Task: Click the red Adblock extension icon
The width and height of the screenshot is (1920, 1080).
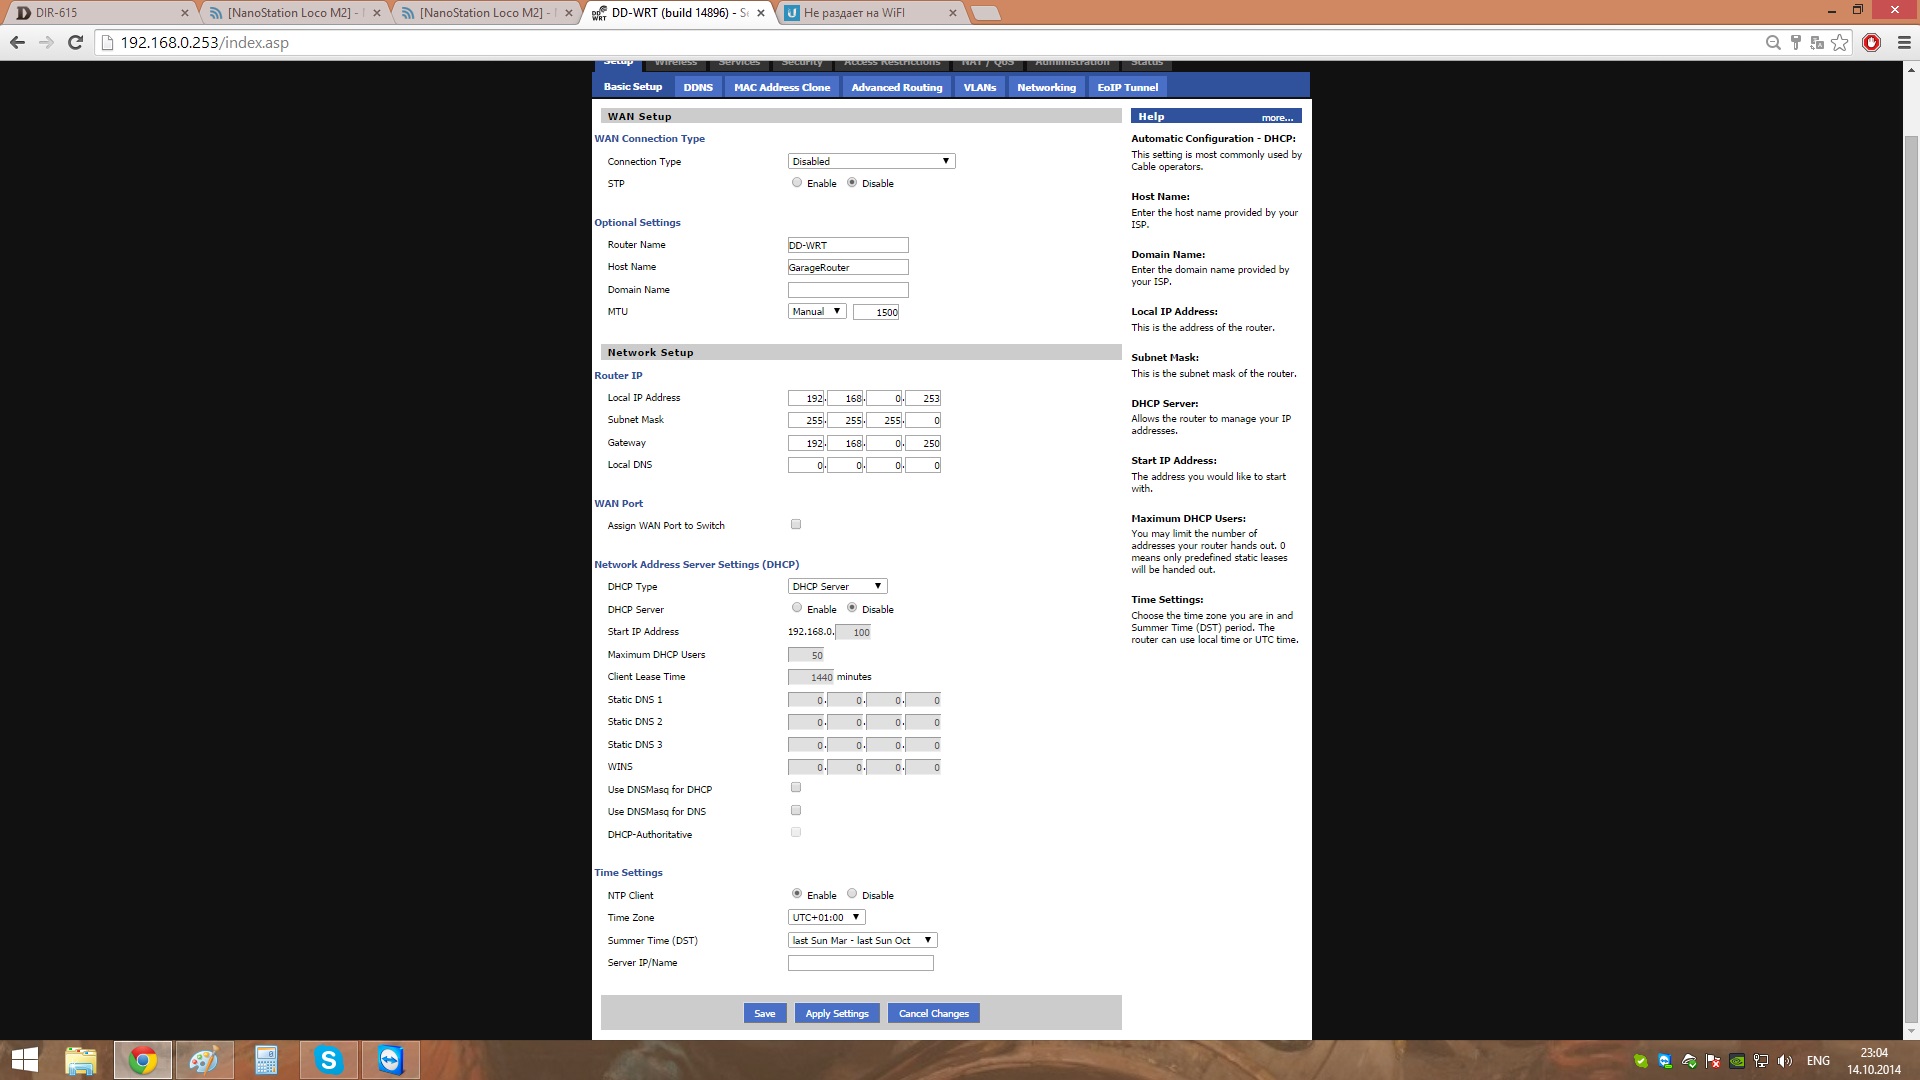Action: coord(1871,42)
